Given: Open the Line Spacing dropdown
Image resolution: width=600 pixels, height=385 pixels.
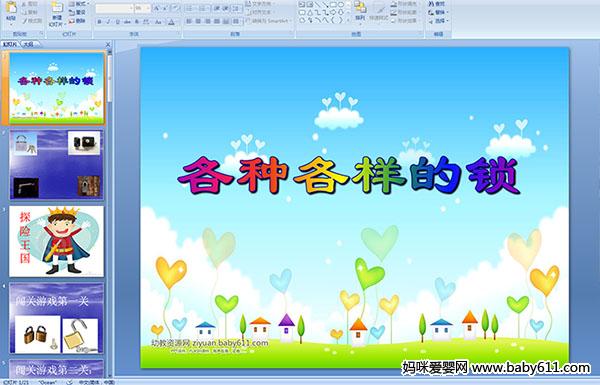Looking at the screenshot, I should tap(237, 8).
